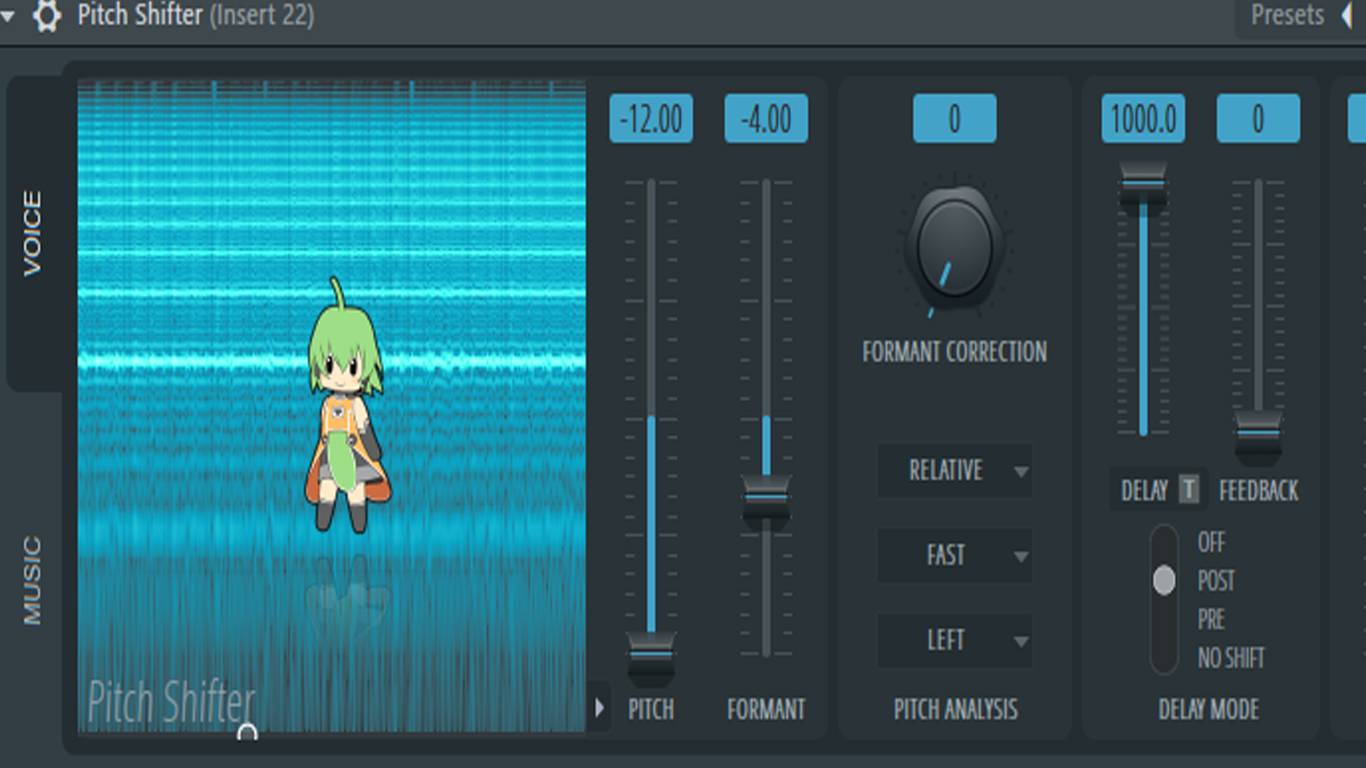This screenshot has height=768, width=1366.
Task: Open the Presets selector
Action: tap(1287, 15)
